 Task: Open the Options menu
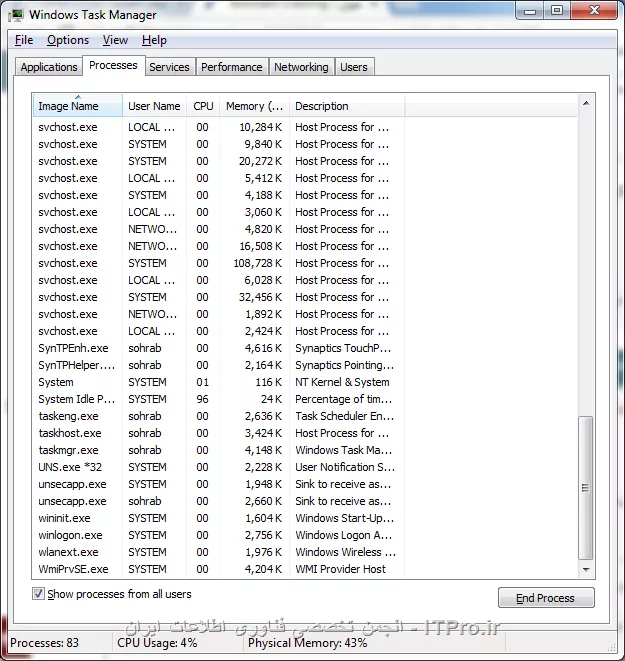pos(68,40)
